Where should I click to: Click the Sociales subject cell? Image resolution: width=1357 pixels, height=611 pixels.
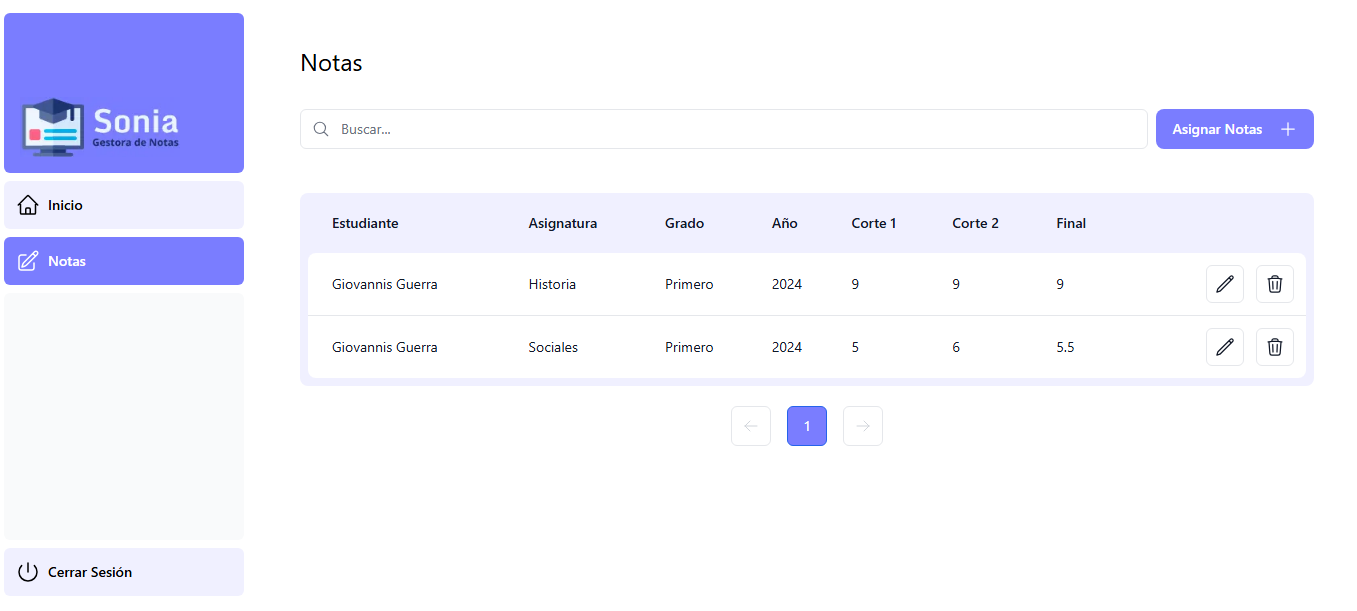[x=553, y=347]
